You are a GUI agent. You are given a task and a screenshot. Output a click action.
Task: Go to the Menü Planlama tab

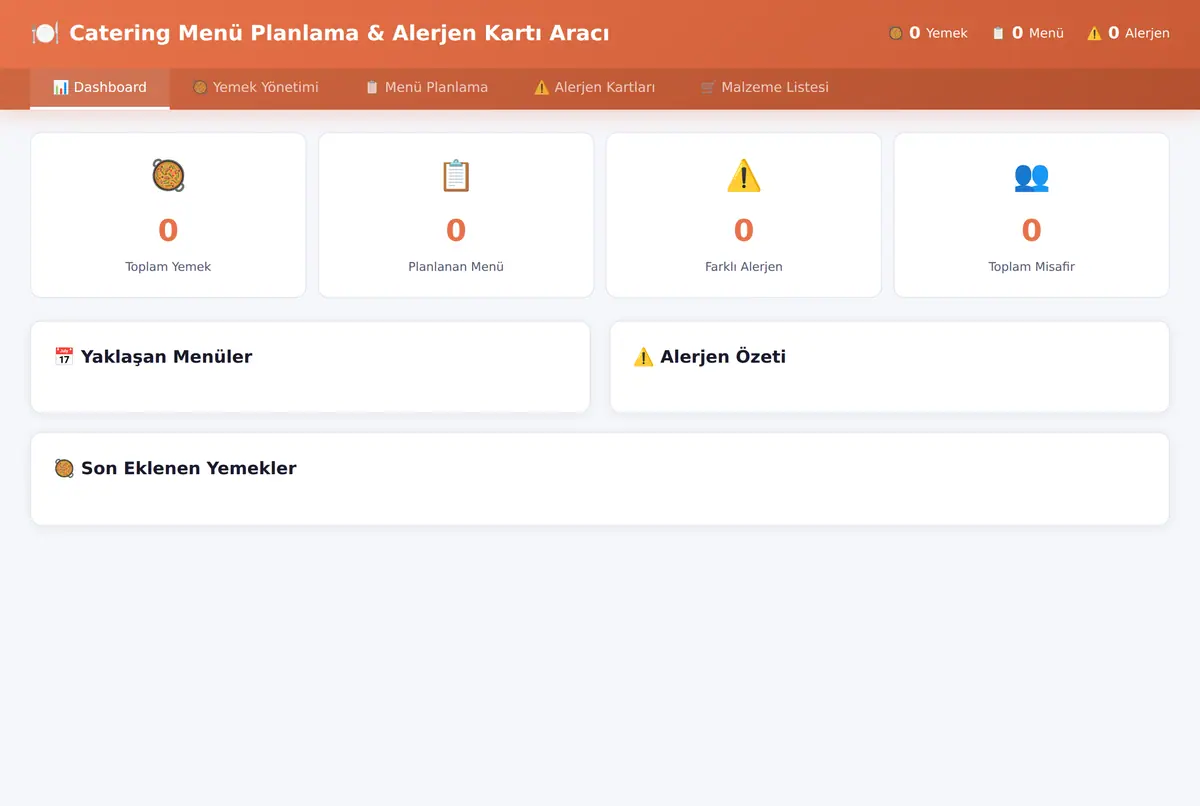427,88
